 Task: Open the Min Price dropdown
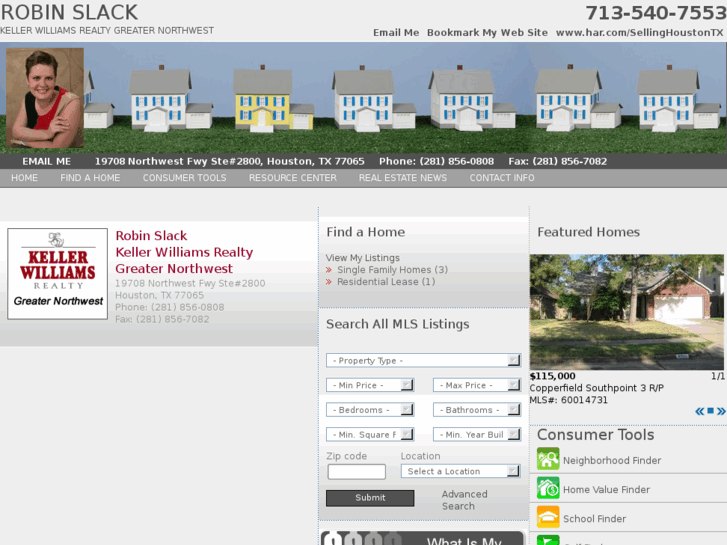click(x=370, y=385)
